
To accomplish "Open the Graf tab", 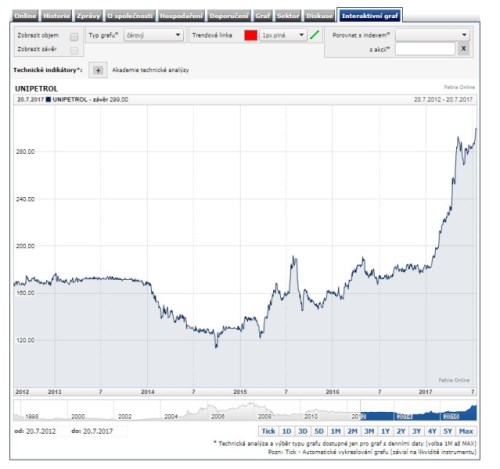I will (x=263, y=16).
